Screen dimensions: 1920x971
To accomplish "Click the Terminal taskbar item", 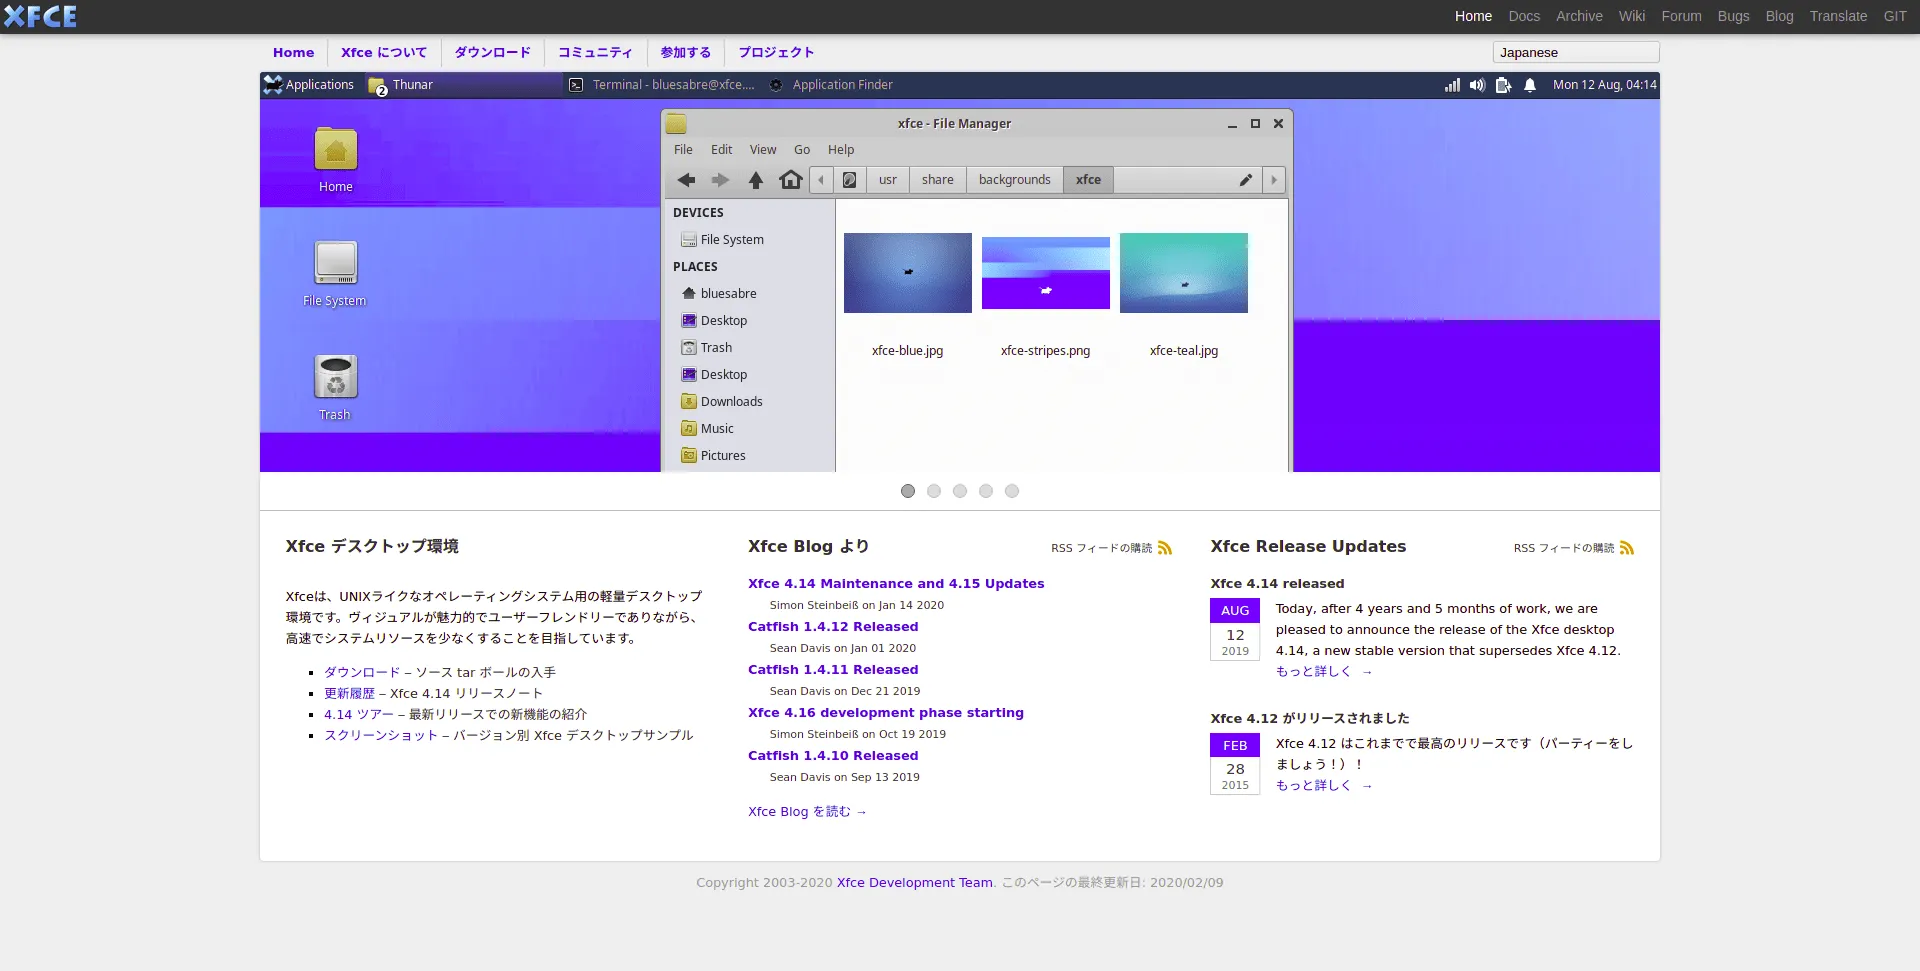I will (x=662, y=85).
